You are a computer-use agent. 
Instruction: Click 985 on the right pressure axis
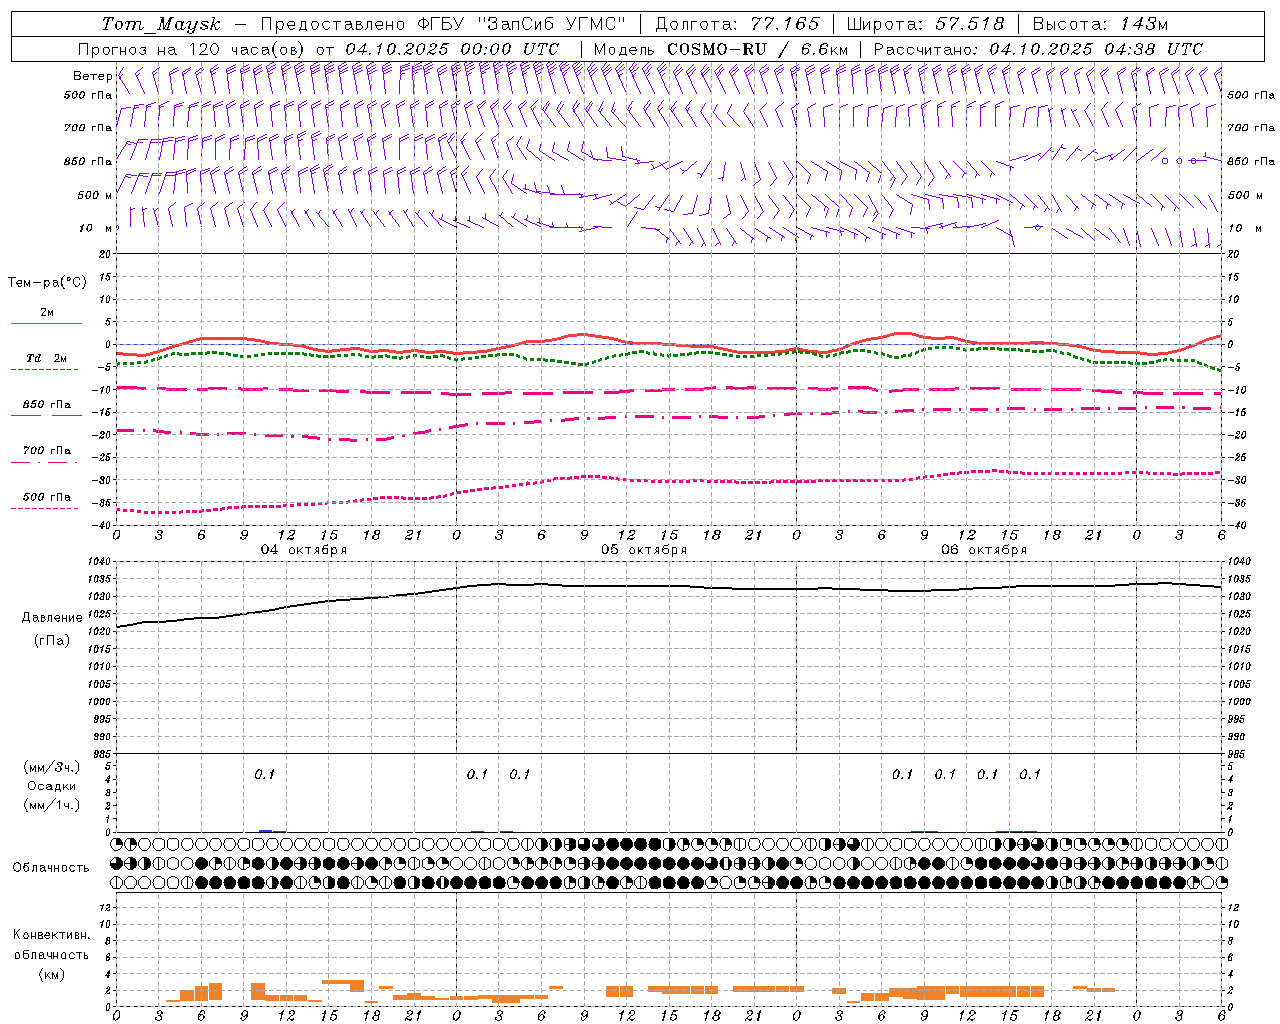pyautogui.click(x=1238, y=754)
